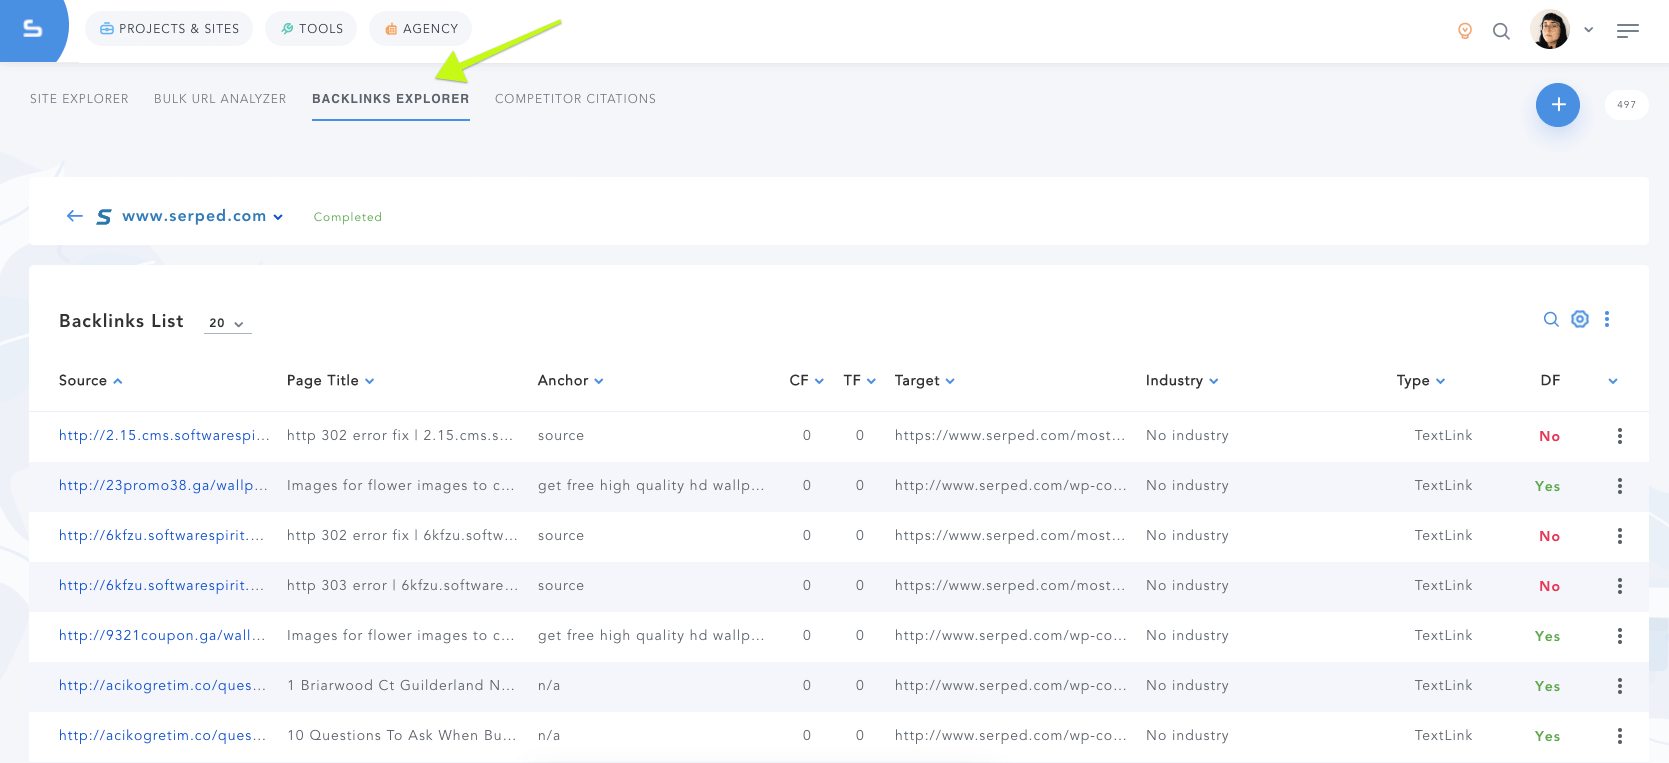The image size is (1669, 763).
Task: Open the Tools menu
Action: point(312,29)
